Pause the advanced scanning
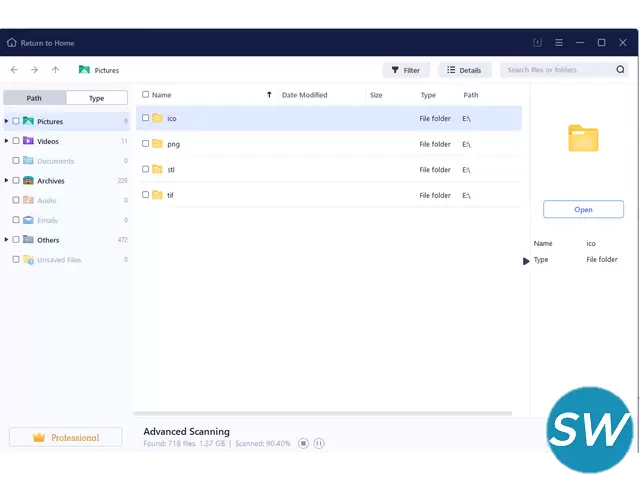Image resolution: width=640 pixels, height=480 pixels. point(319,443)
